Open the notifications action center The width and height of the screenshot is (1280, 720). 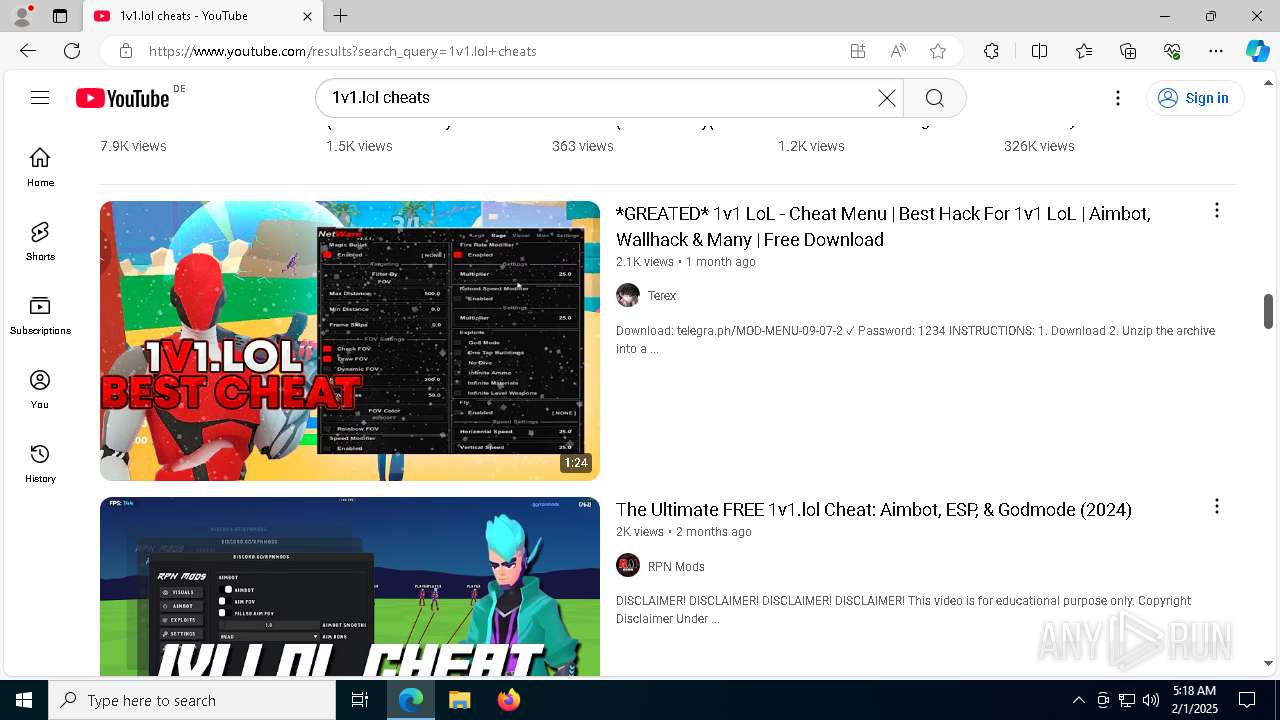pos(1247,700)
